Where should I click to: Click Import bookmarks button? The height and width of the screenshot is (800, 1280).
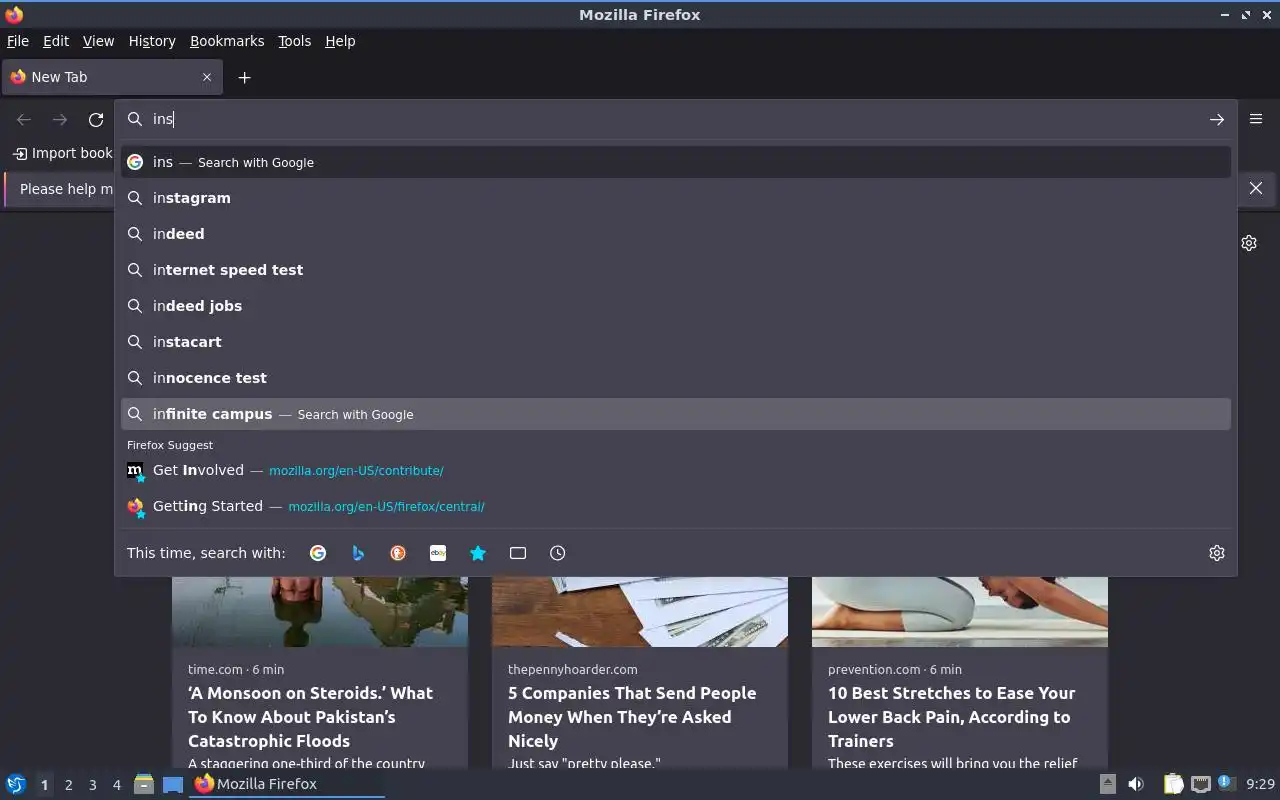click(x=62, y=153)
